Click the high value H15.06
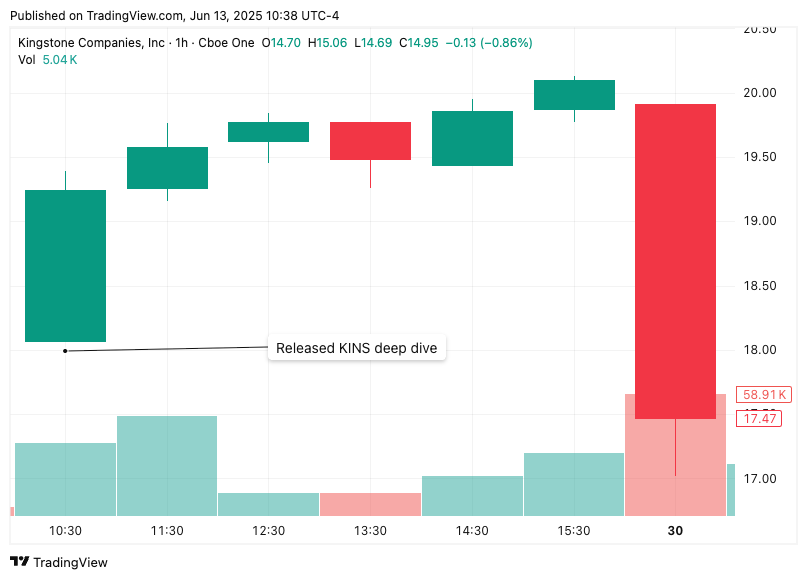807x579 pixels. coord(327,43)
